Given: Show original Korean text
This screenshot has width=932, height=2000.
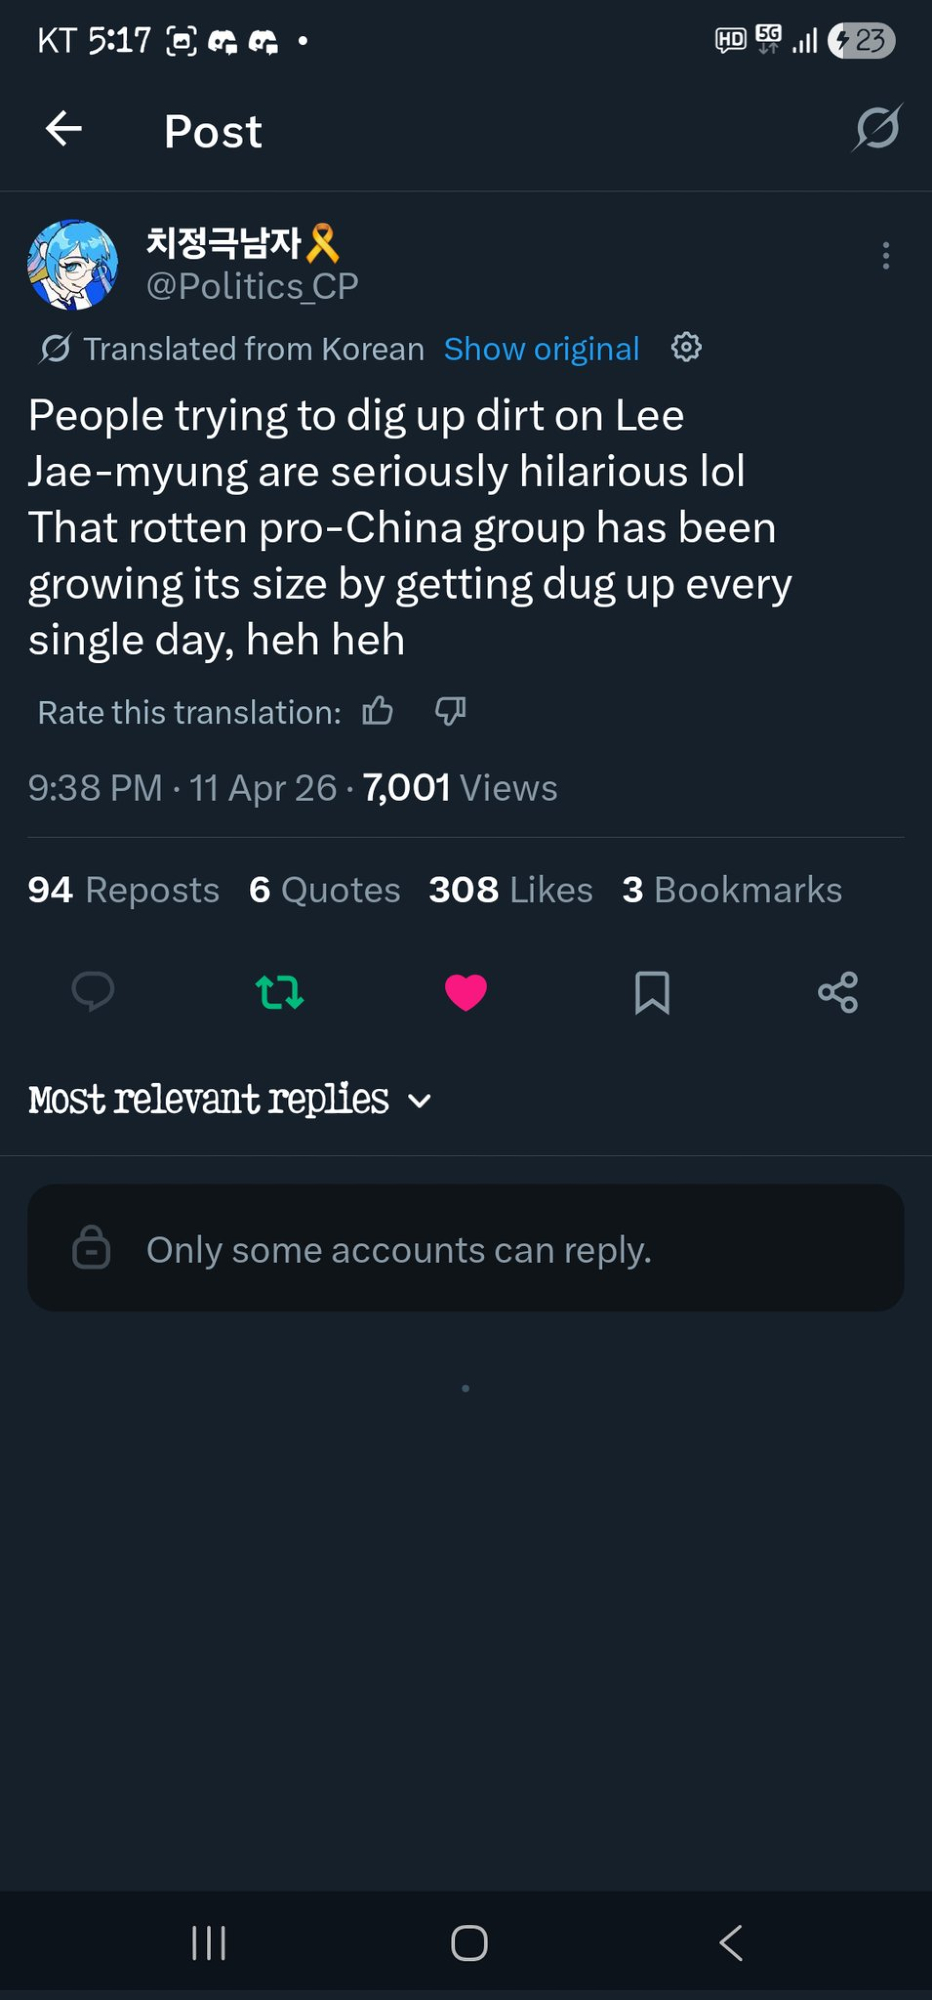Looking at the screenshot, I should 541,349.
